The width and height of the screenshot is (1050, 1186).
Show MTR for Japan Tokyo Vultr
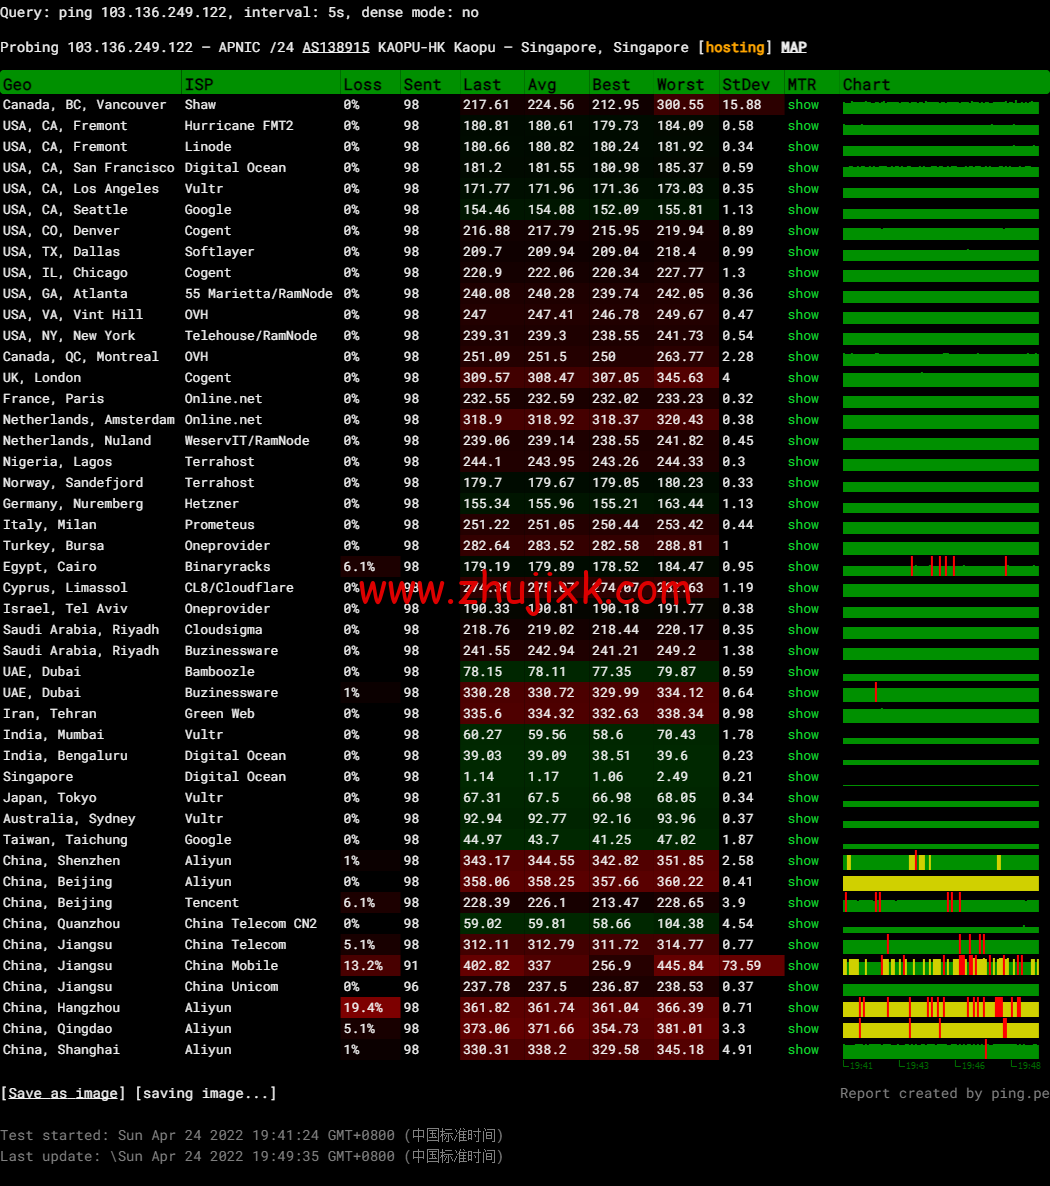click(803, 798)
